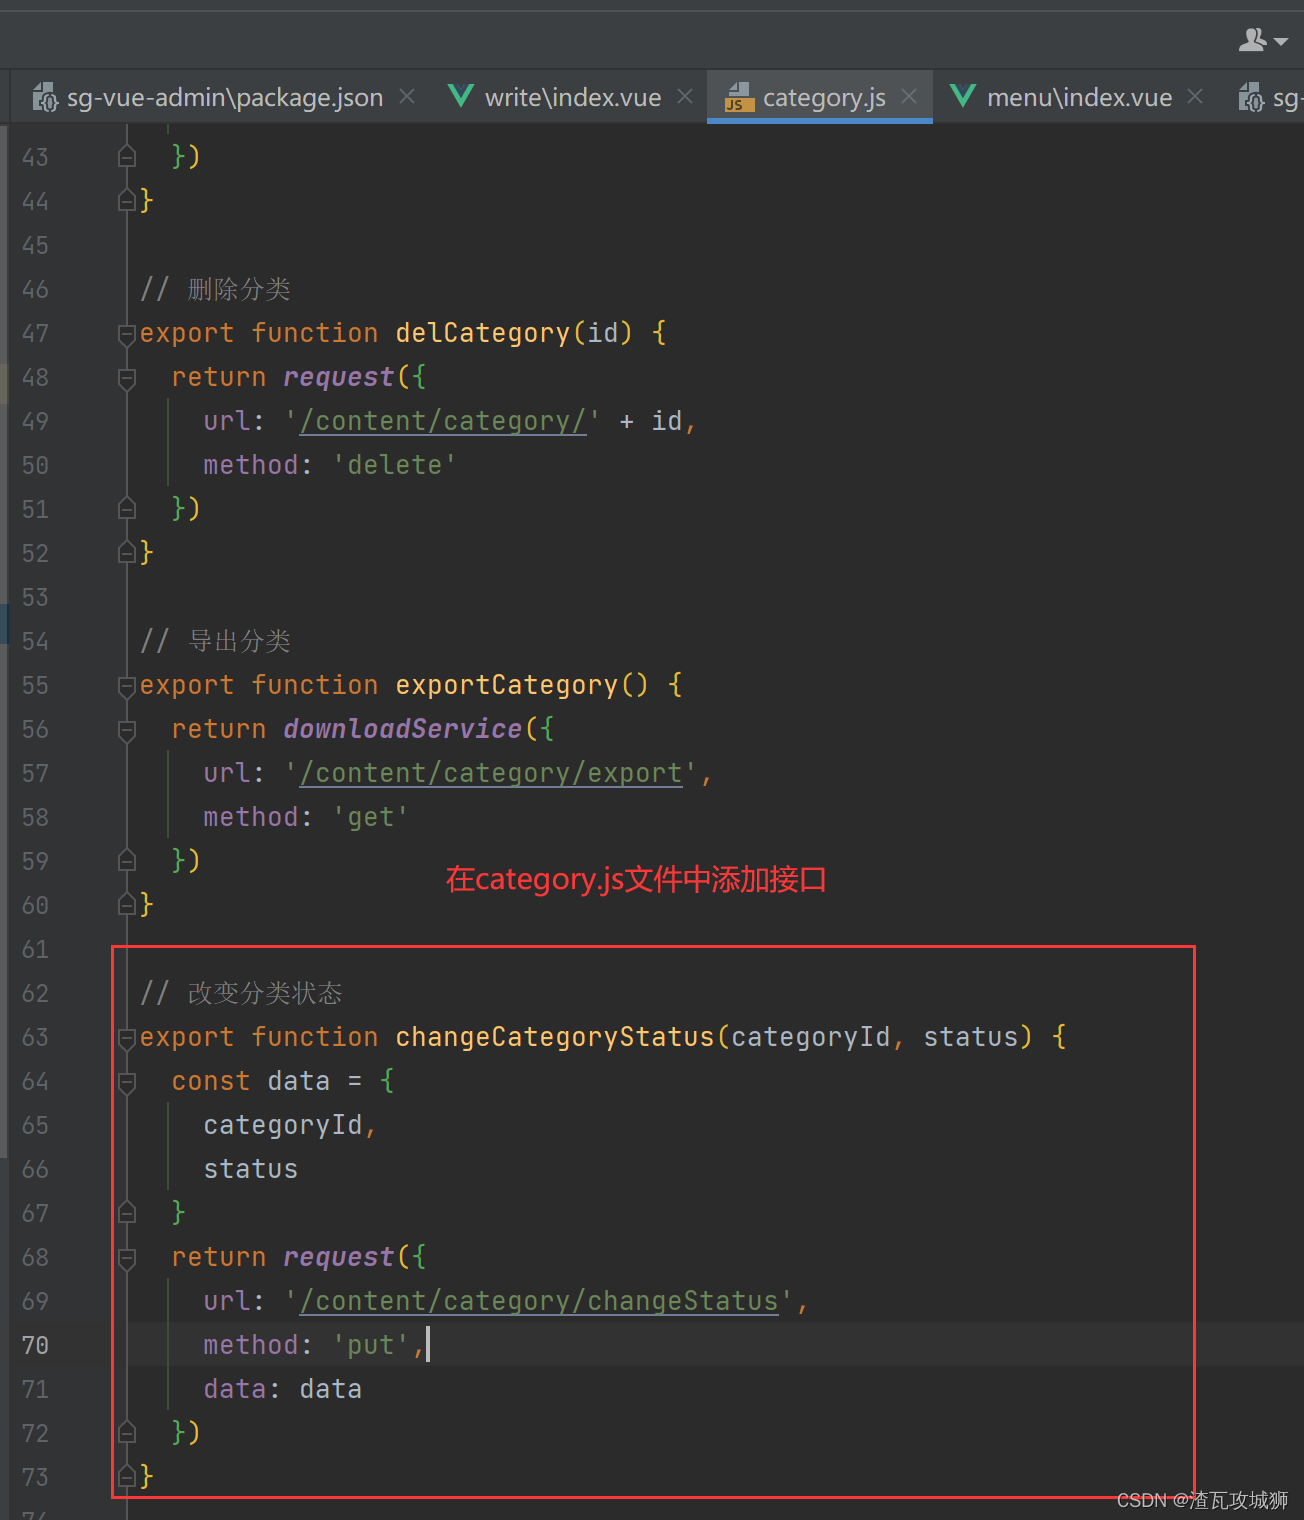The image size is (1304, 1520).
Task: Click fold end marker at line 52
Action: tap(127, 553)
